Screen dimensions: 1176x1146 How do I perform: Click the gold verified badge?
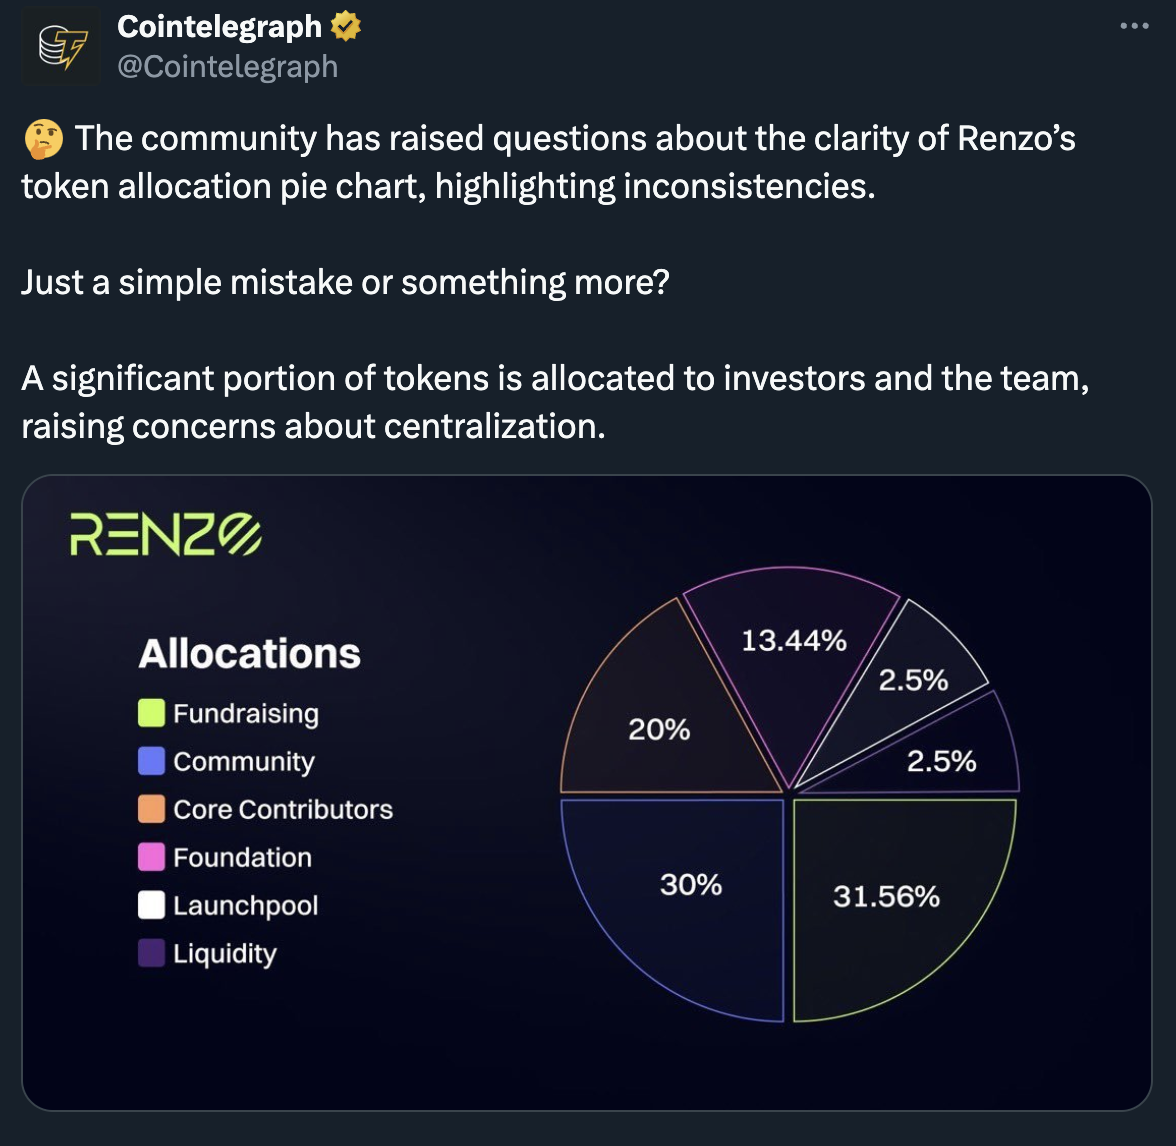(346, 27)
